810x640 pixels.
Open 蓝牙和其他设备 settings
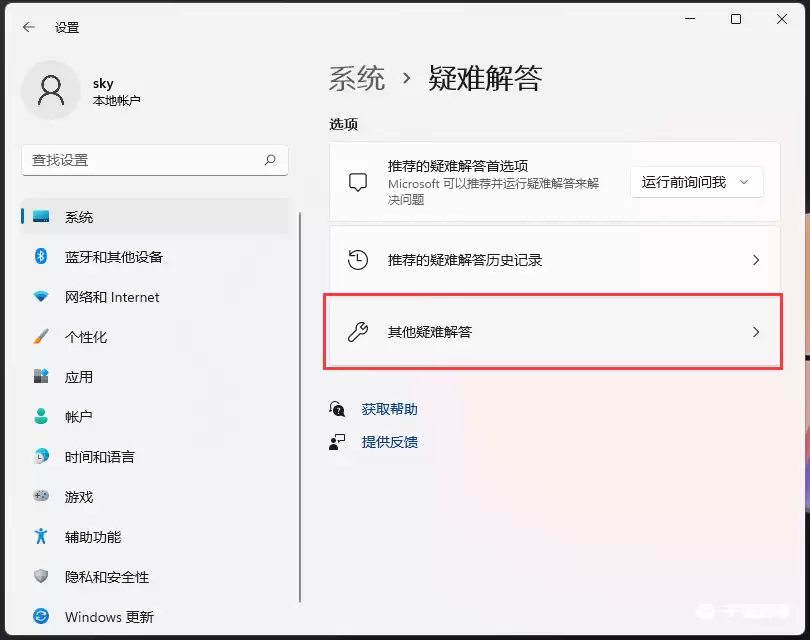click(x=113, y=257)
